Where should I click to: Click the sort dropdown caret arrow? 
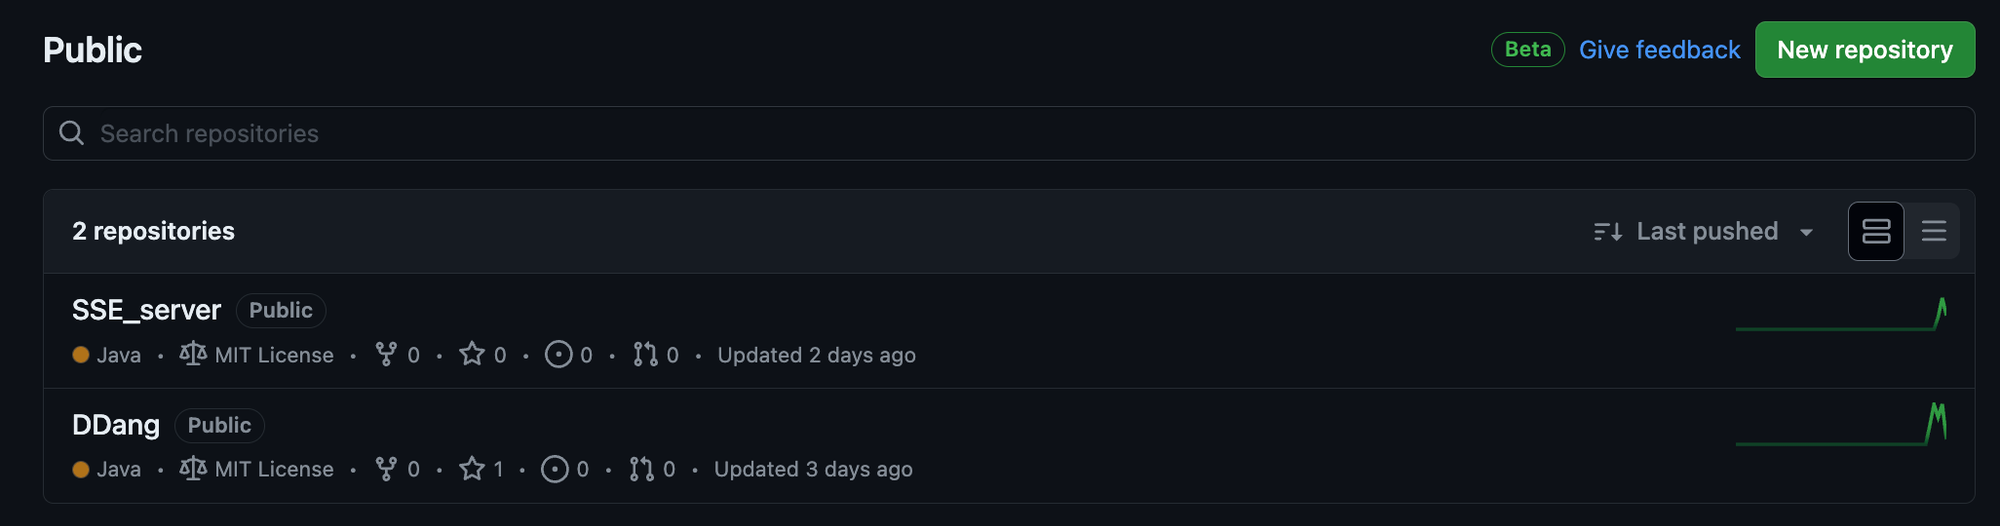(1806, 232)
